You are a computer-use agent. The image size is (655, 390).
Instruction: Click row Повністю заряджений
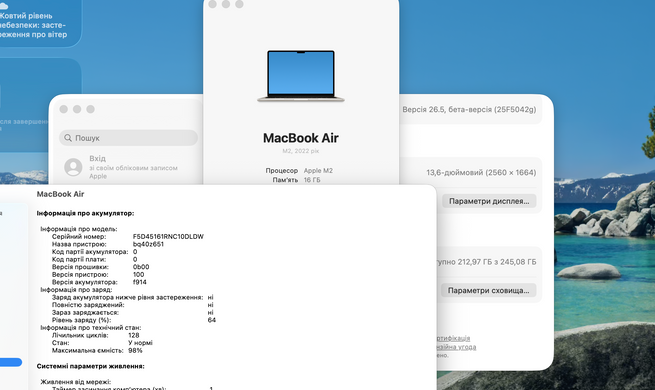132,305
